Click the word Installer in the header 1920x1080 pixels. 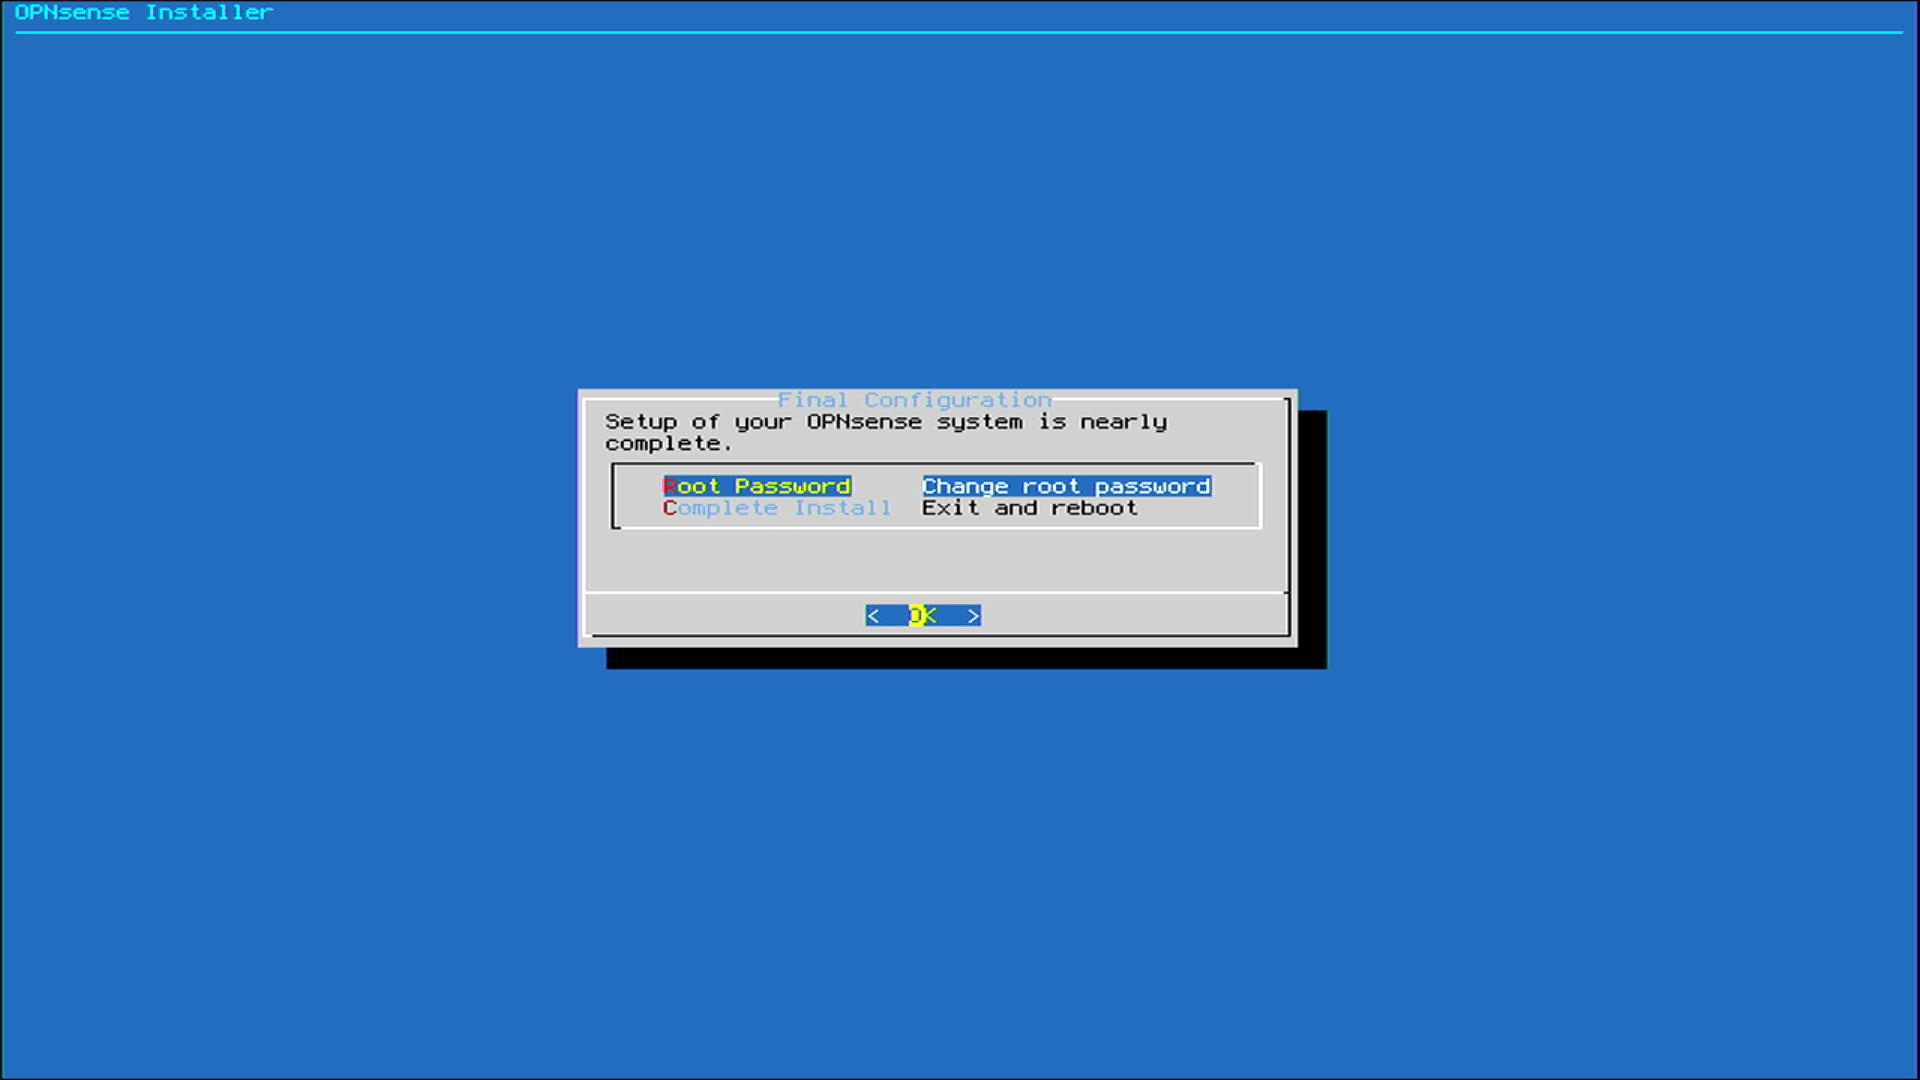click(x=209, y=13)
